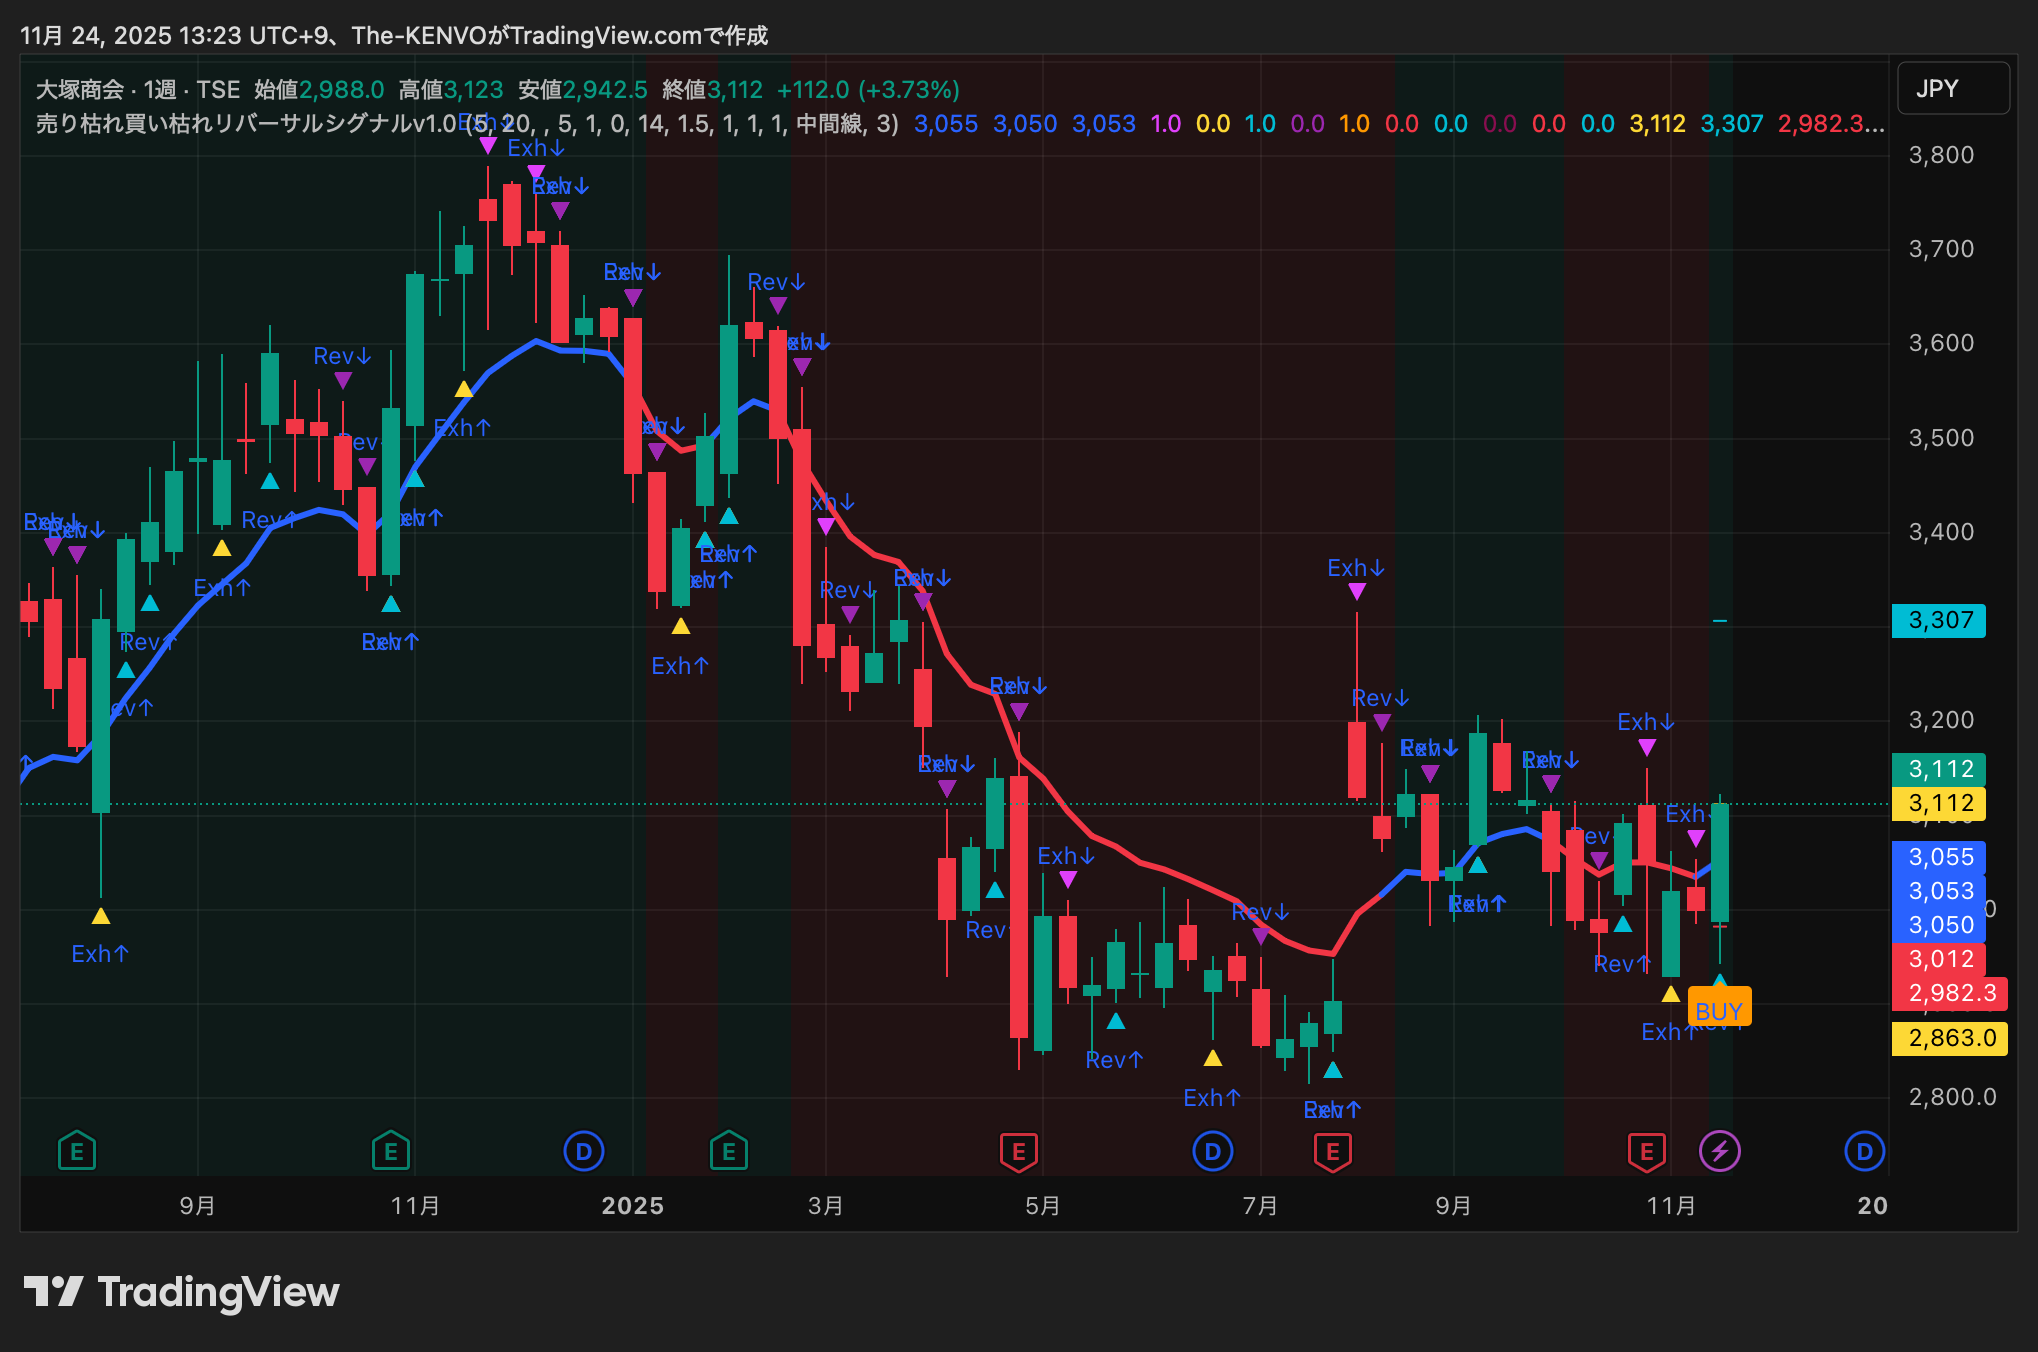Click the 3,800 price scale label

[1941, 155]
